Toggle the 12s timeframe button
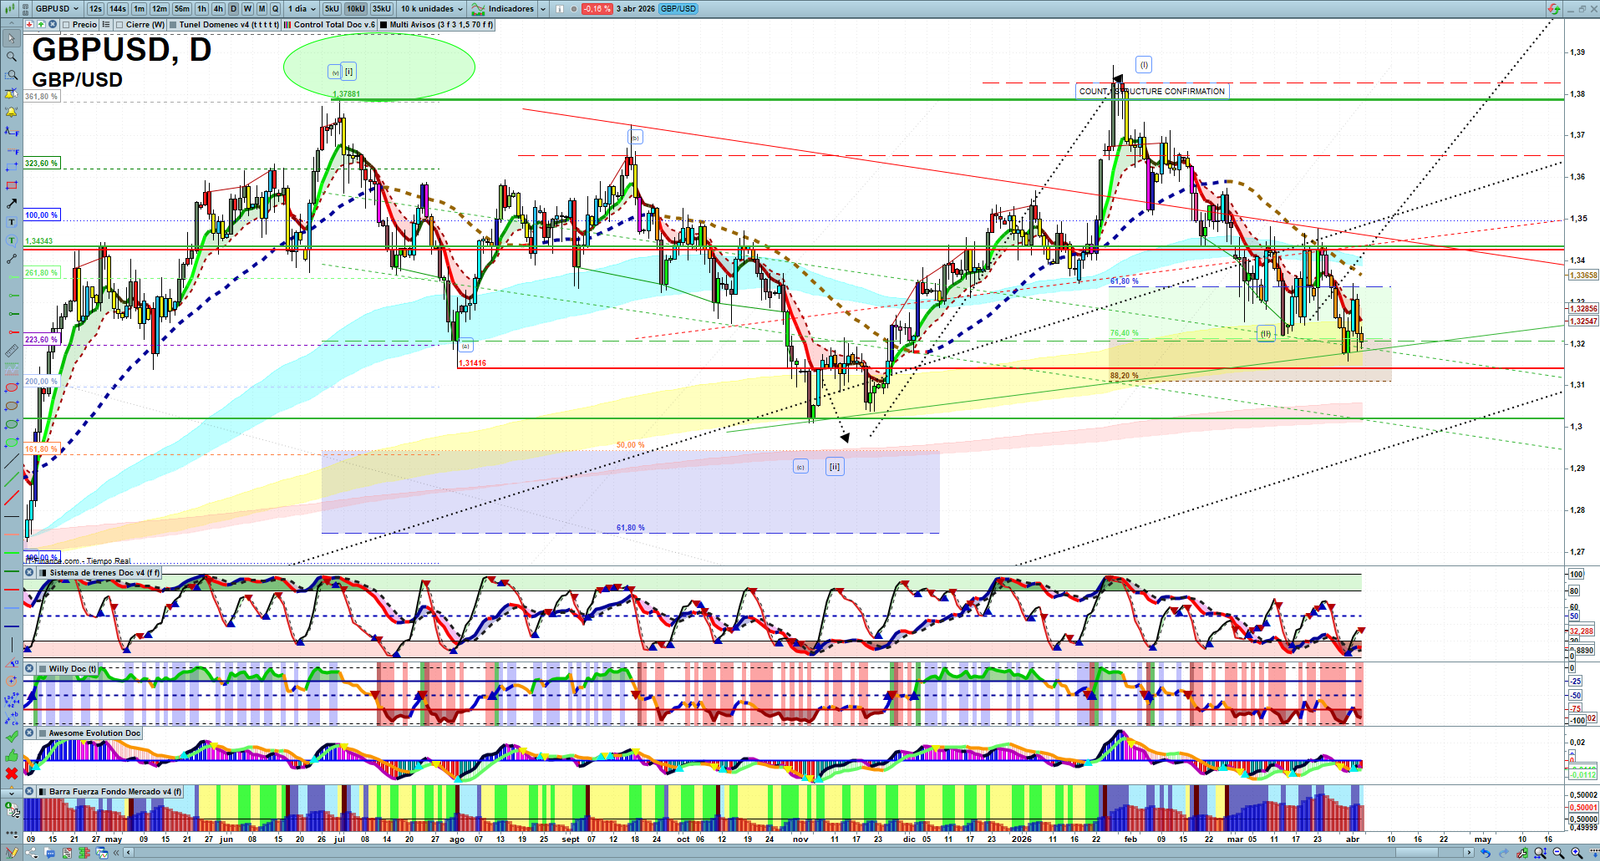The width and height of the screenshot is (1600, 861). (95, 8)
